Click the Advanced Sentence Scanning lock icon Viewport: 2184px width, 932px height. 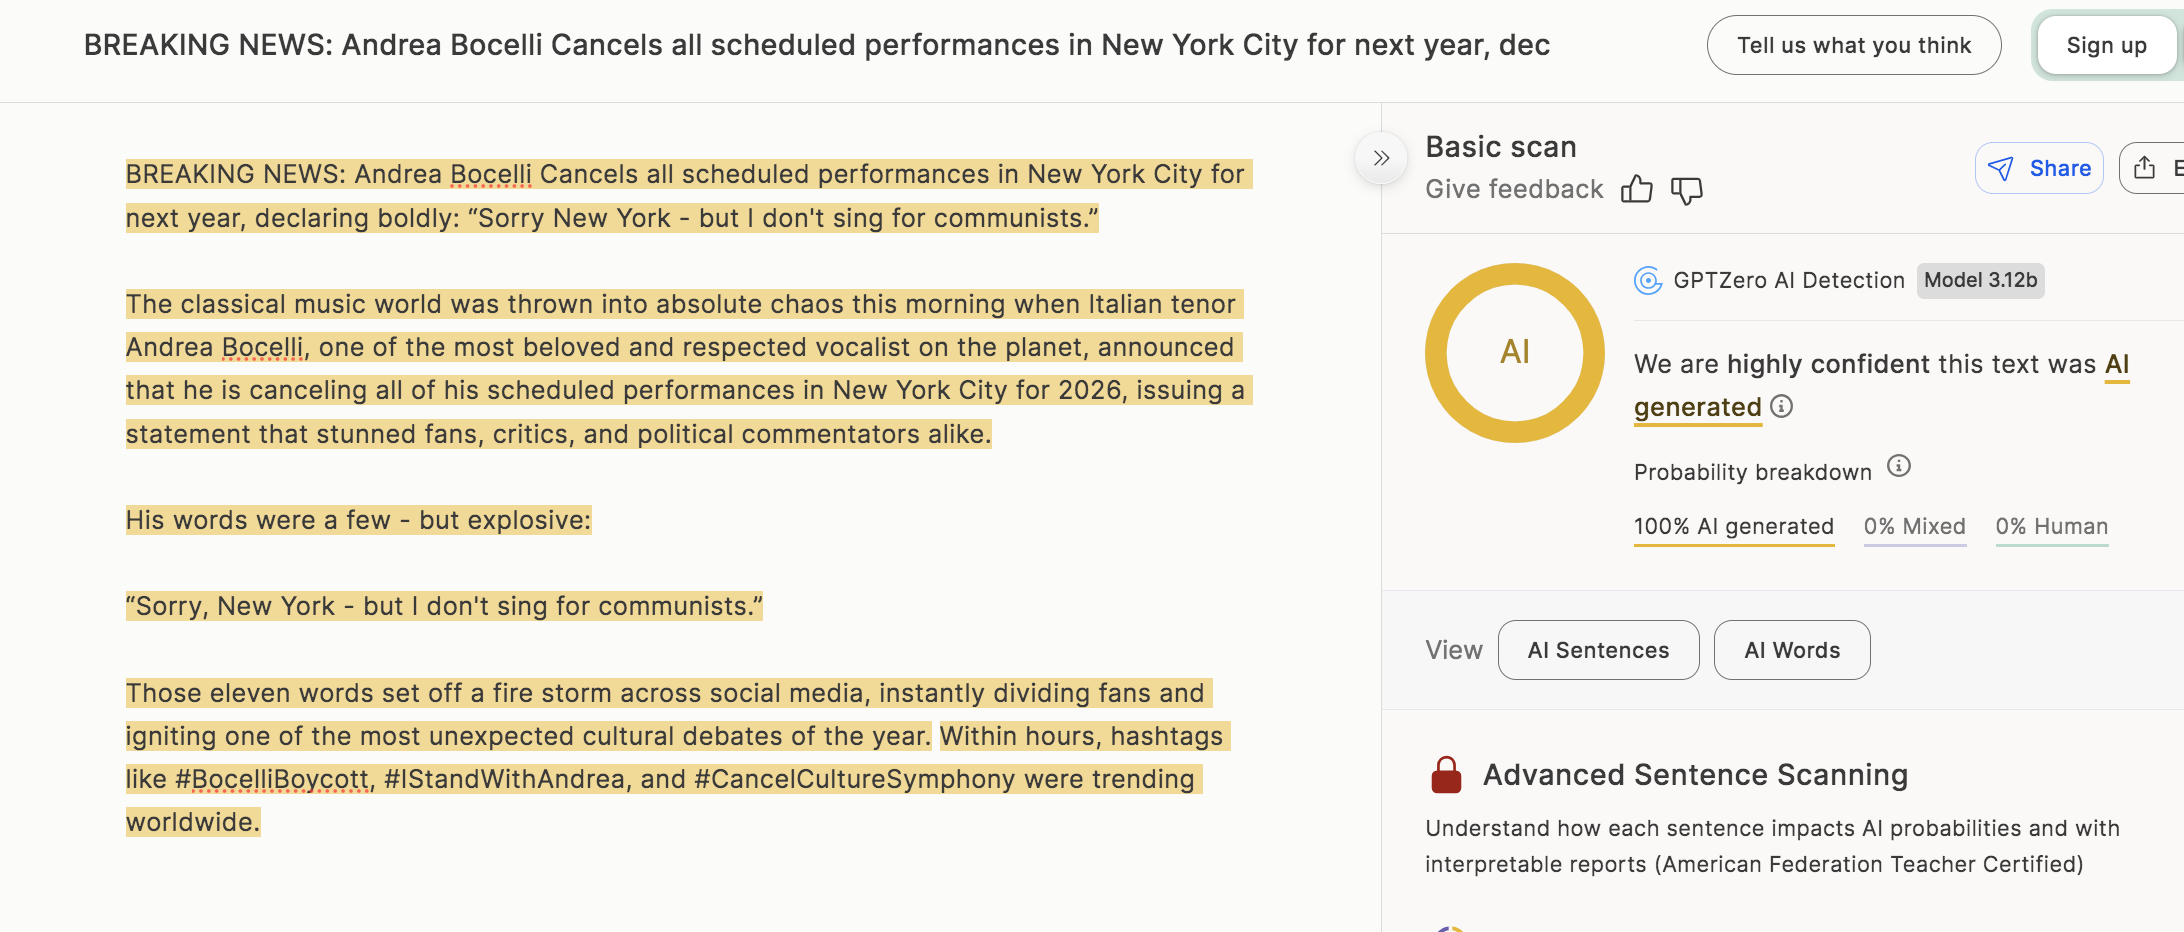point(1446,775)
